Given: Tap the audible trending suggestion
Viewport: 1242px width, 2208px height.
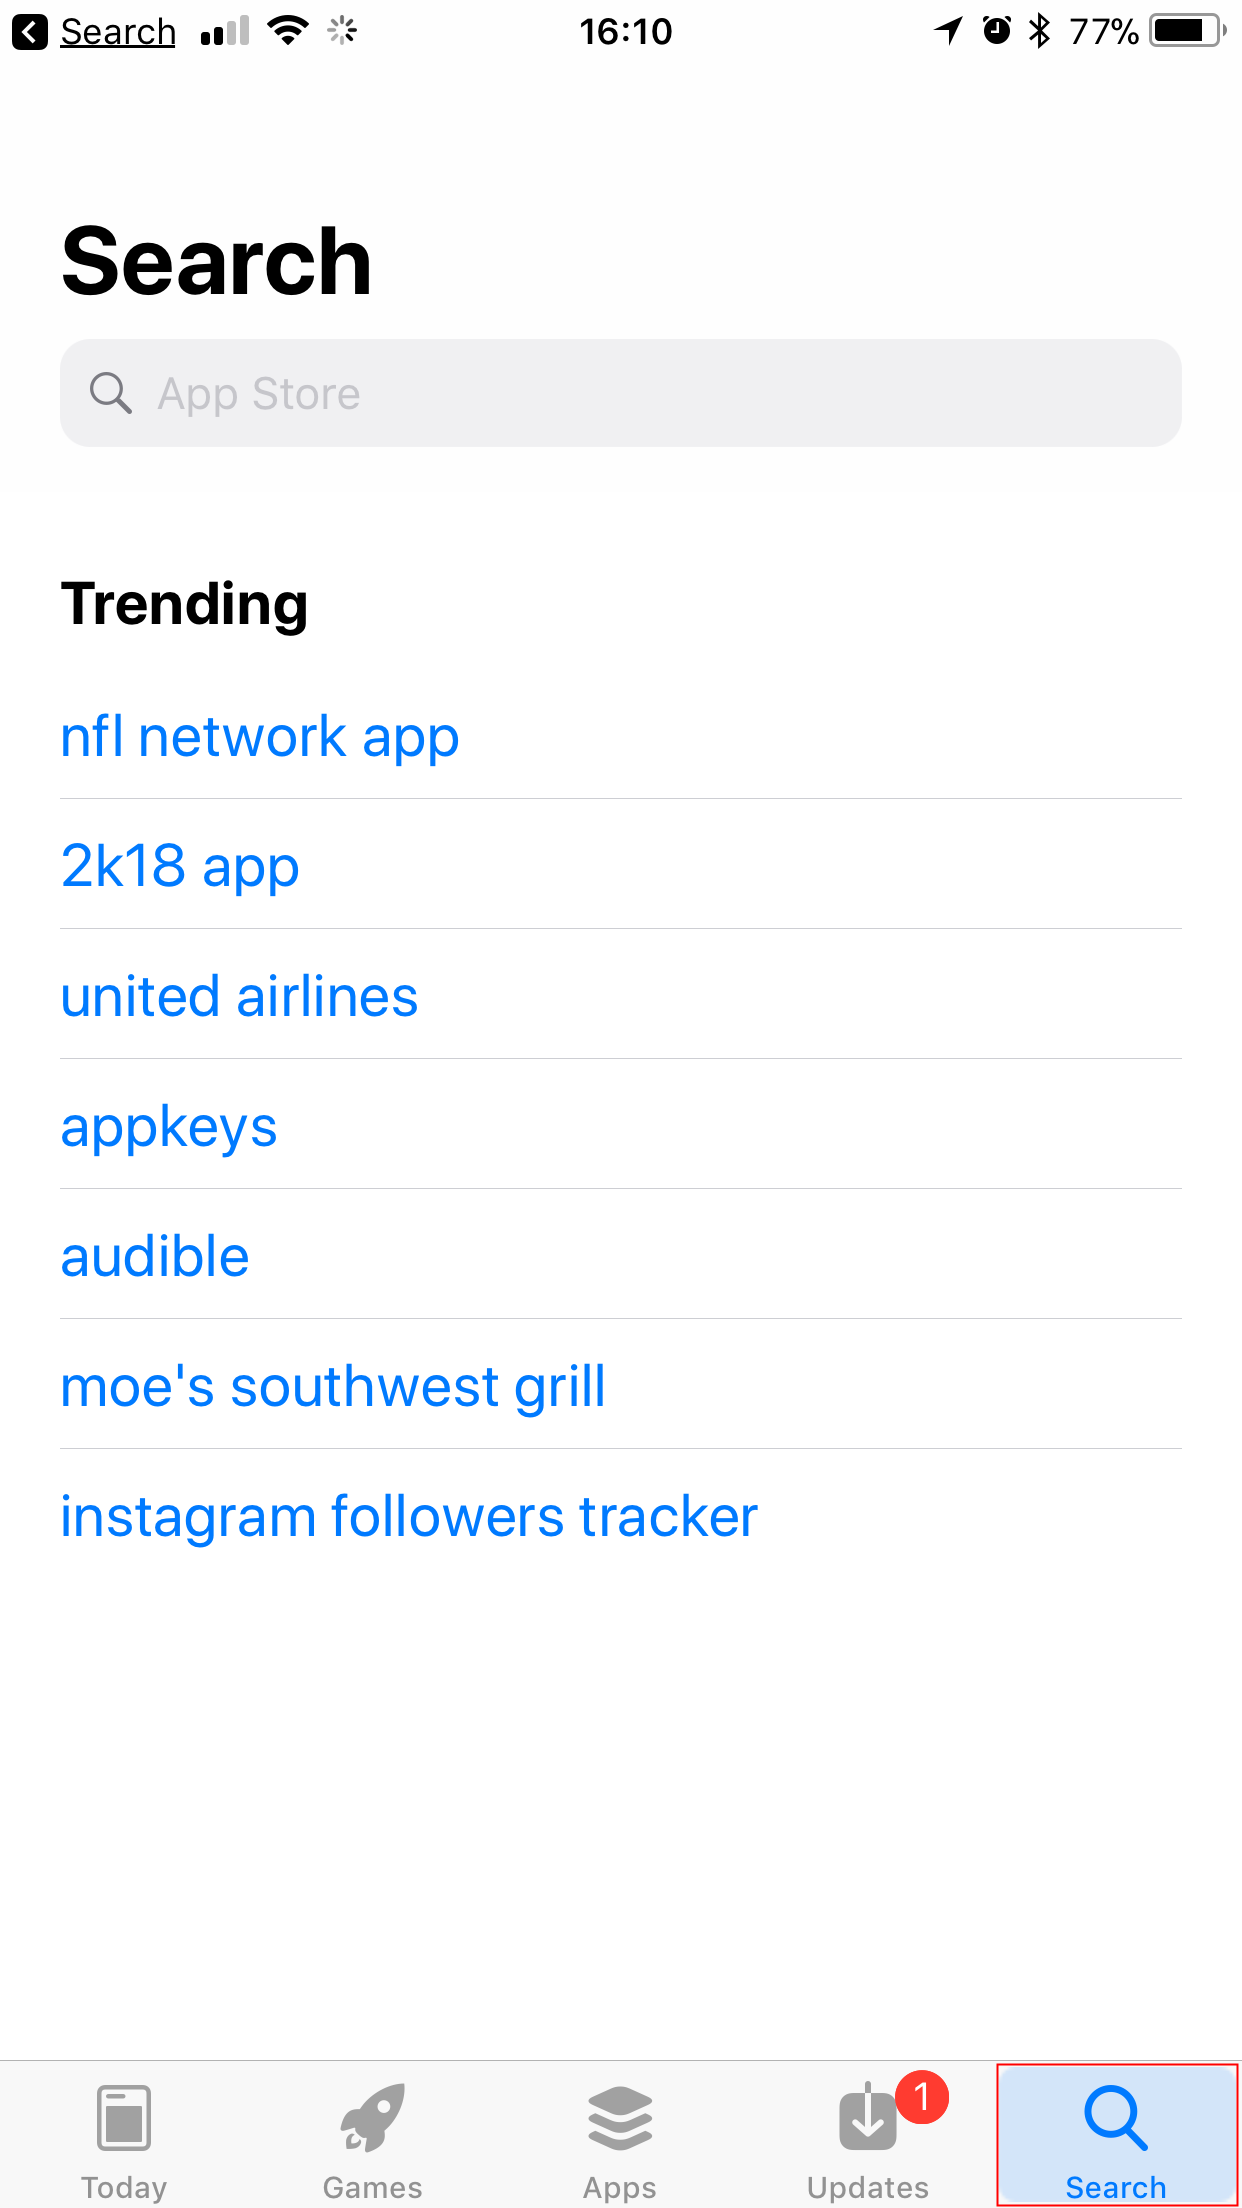Looking at the screenshot, I should (155, 1257).
